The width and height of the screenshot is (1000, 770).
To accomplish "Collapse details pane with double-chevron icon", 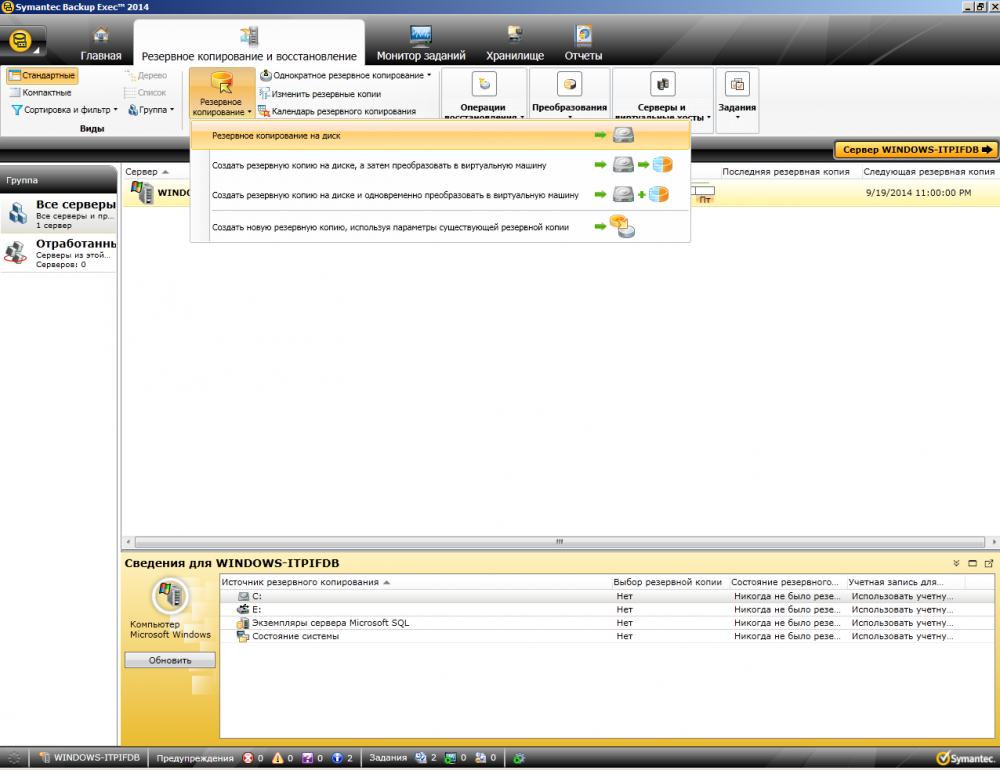I will coord(956,563).
